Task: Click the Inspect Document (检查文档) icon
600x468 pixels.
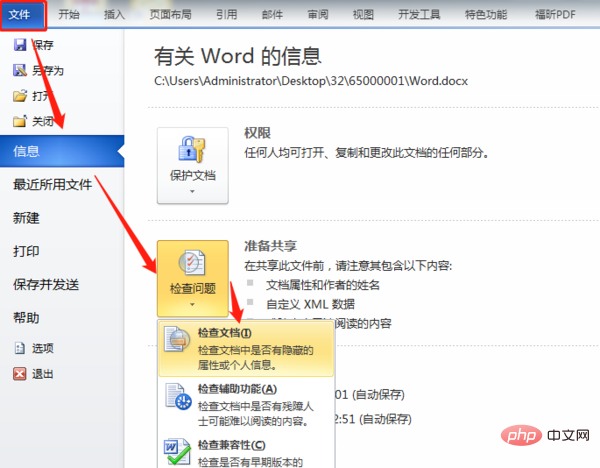Action: (x=175, y=341)
